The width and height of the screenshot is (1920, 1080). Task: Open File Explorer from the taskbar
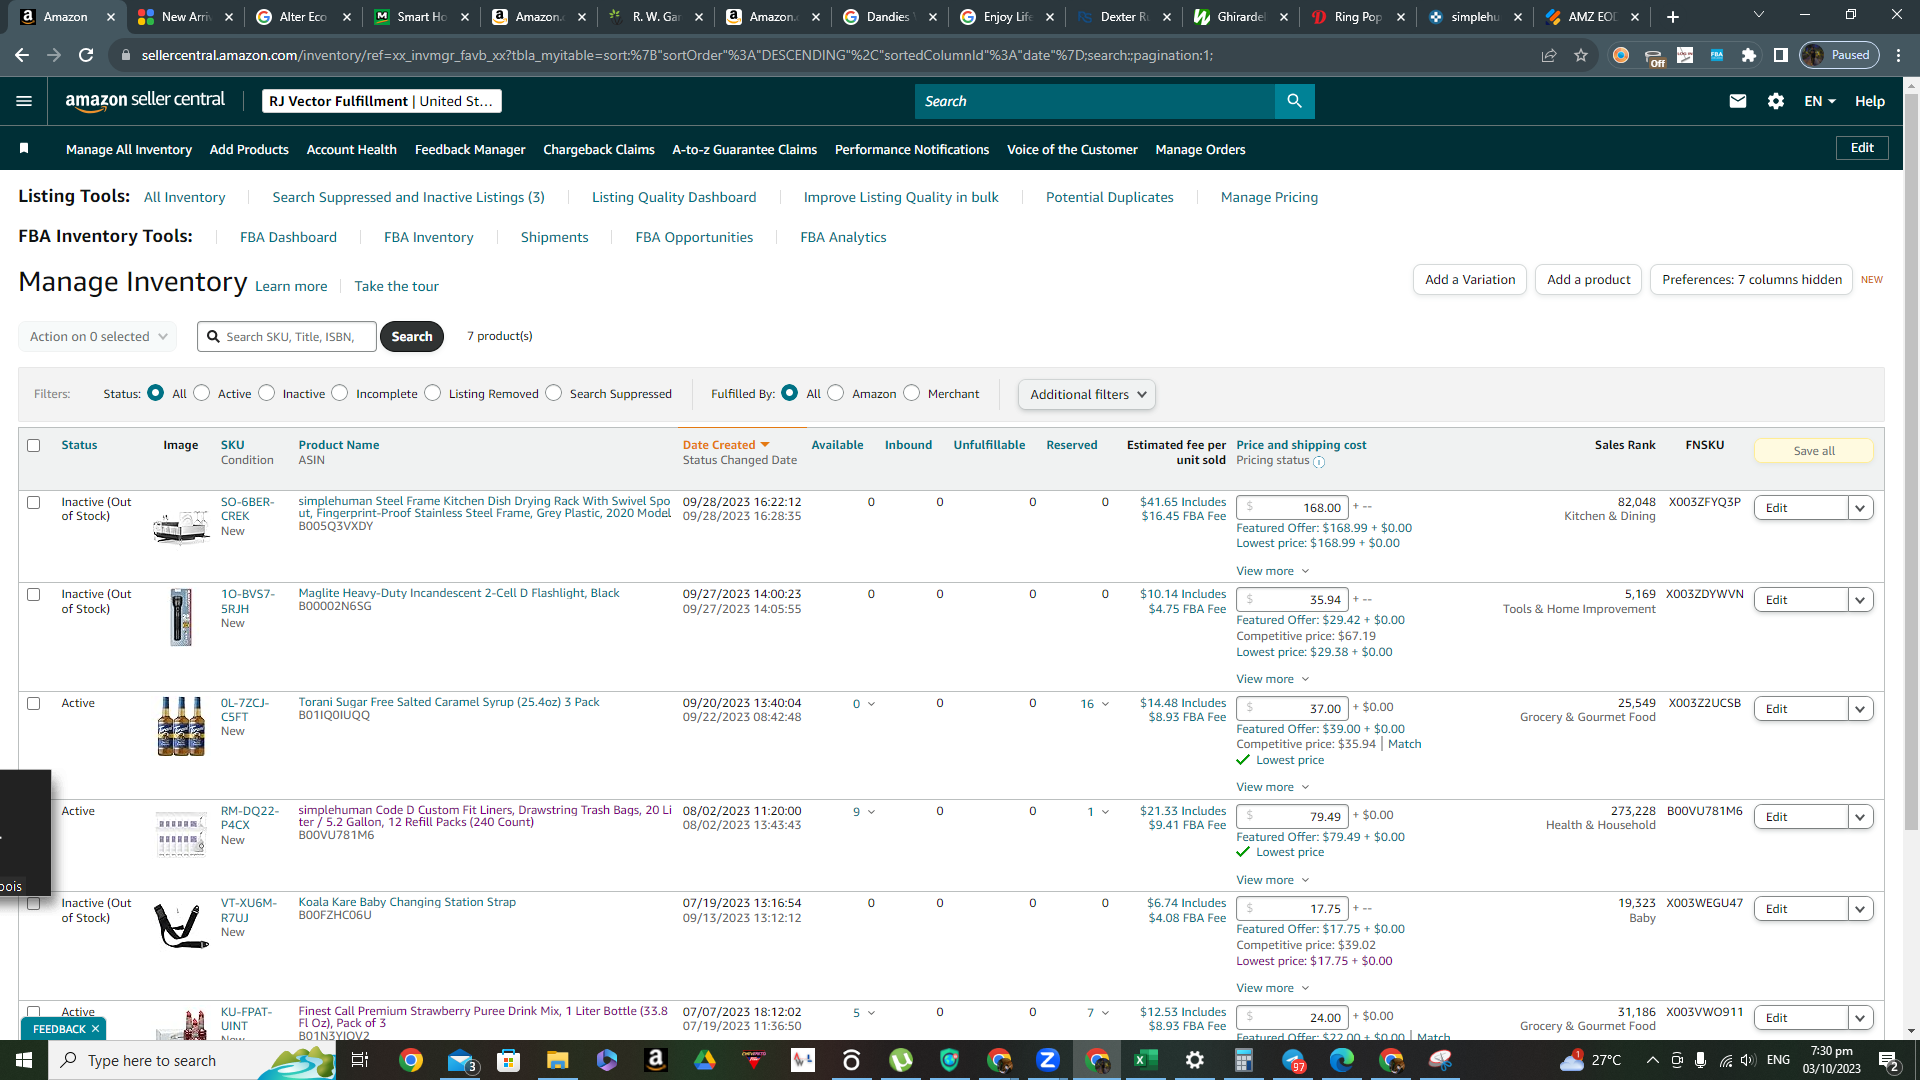[x=558, y=1060]
